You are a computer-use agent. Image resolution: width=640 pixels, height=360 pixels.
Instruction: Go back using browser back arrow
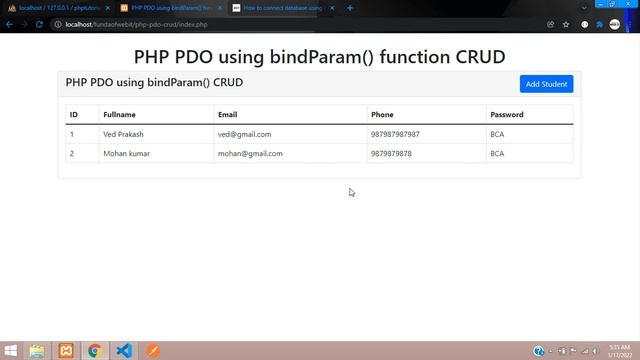click(9, 24)
